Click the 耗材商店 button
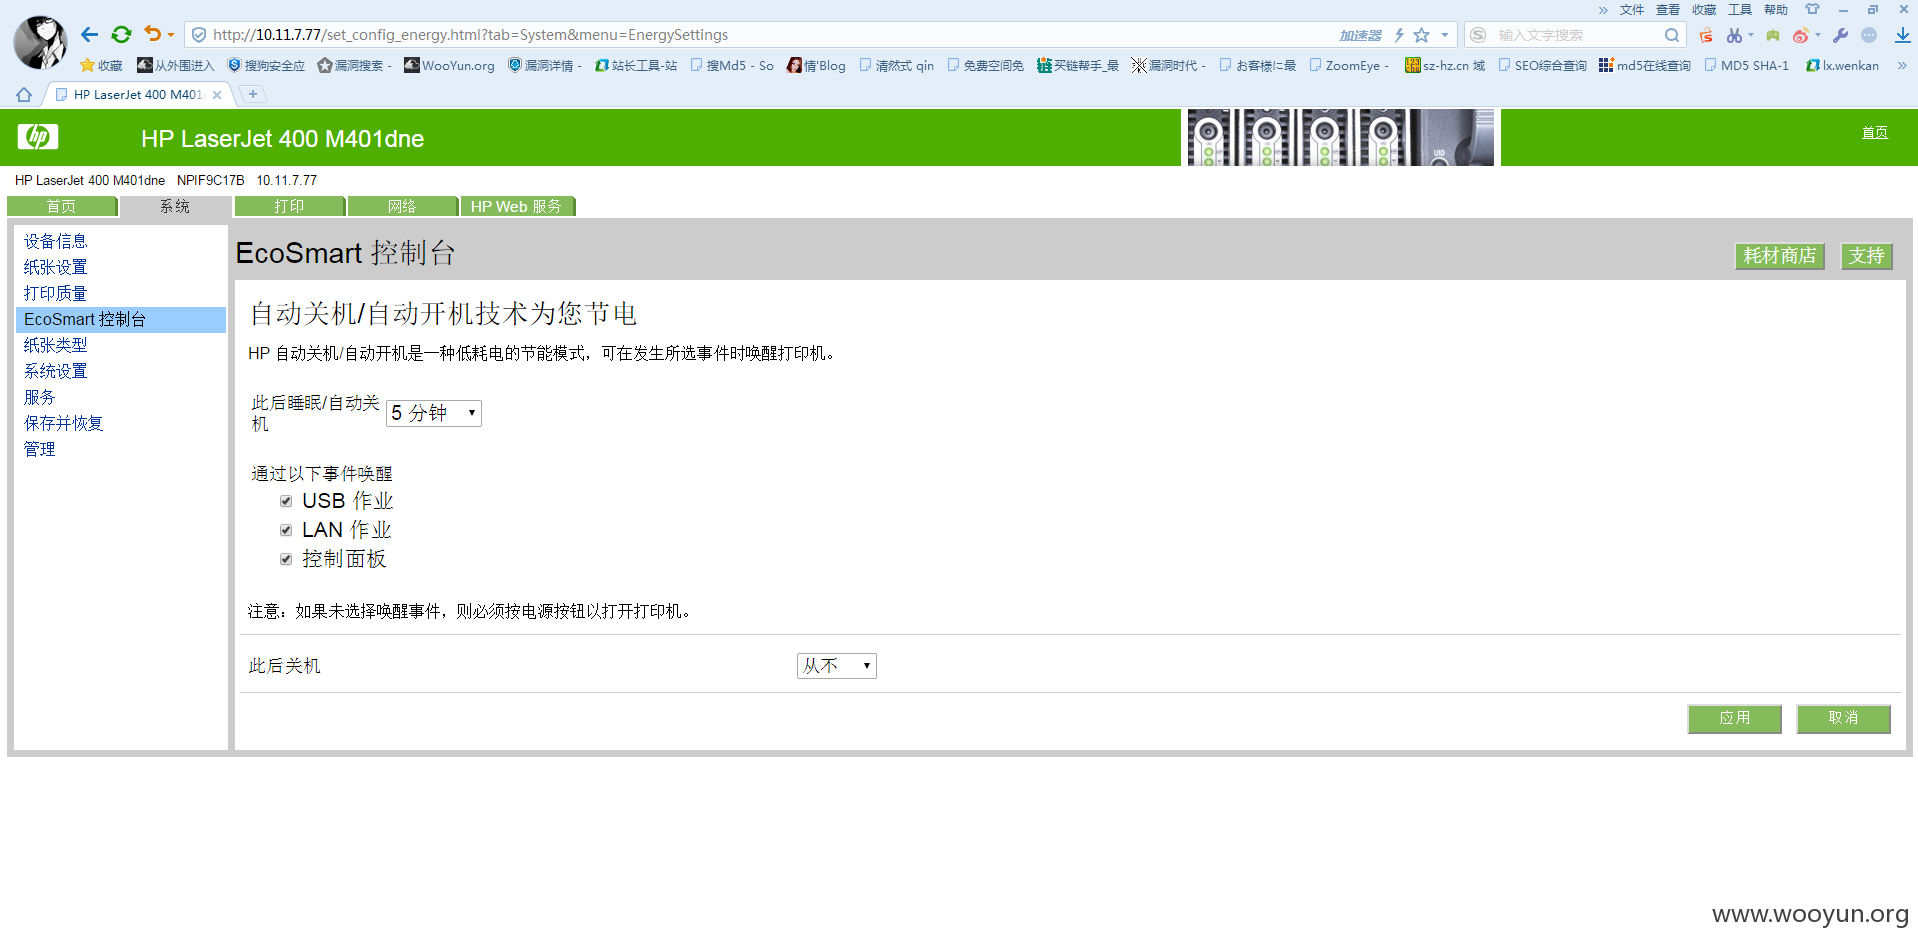 [x=1780, y=256]
